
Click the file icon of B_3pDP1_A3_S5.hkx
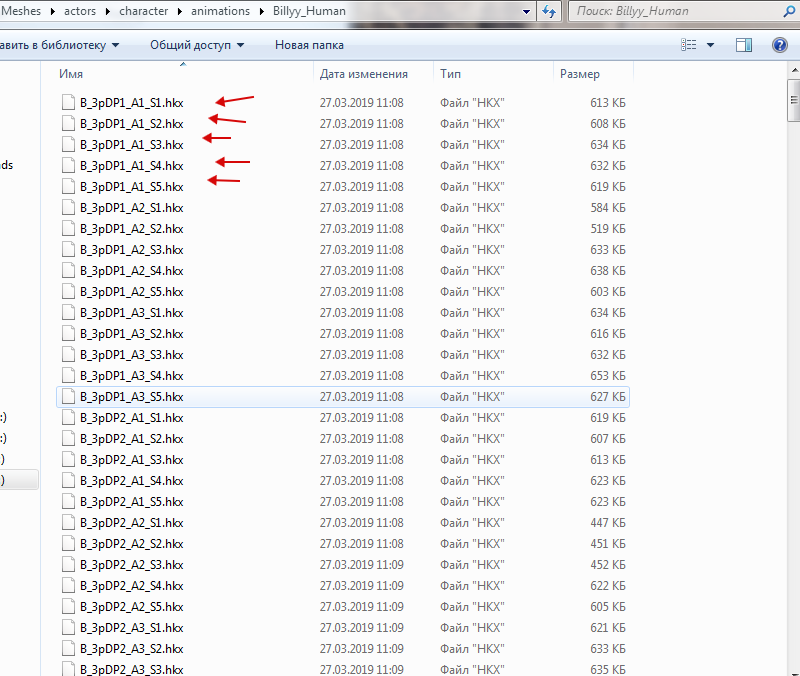click(x=68, y=397)
